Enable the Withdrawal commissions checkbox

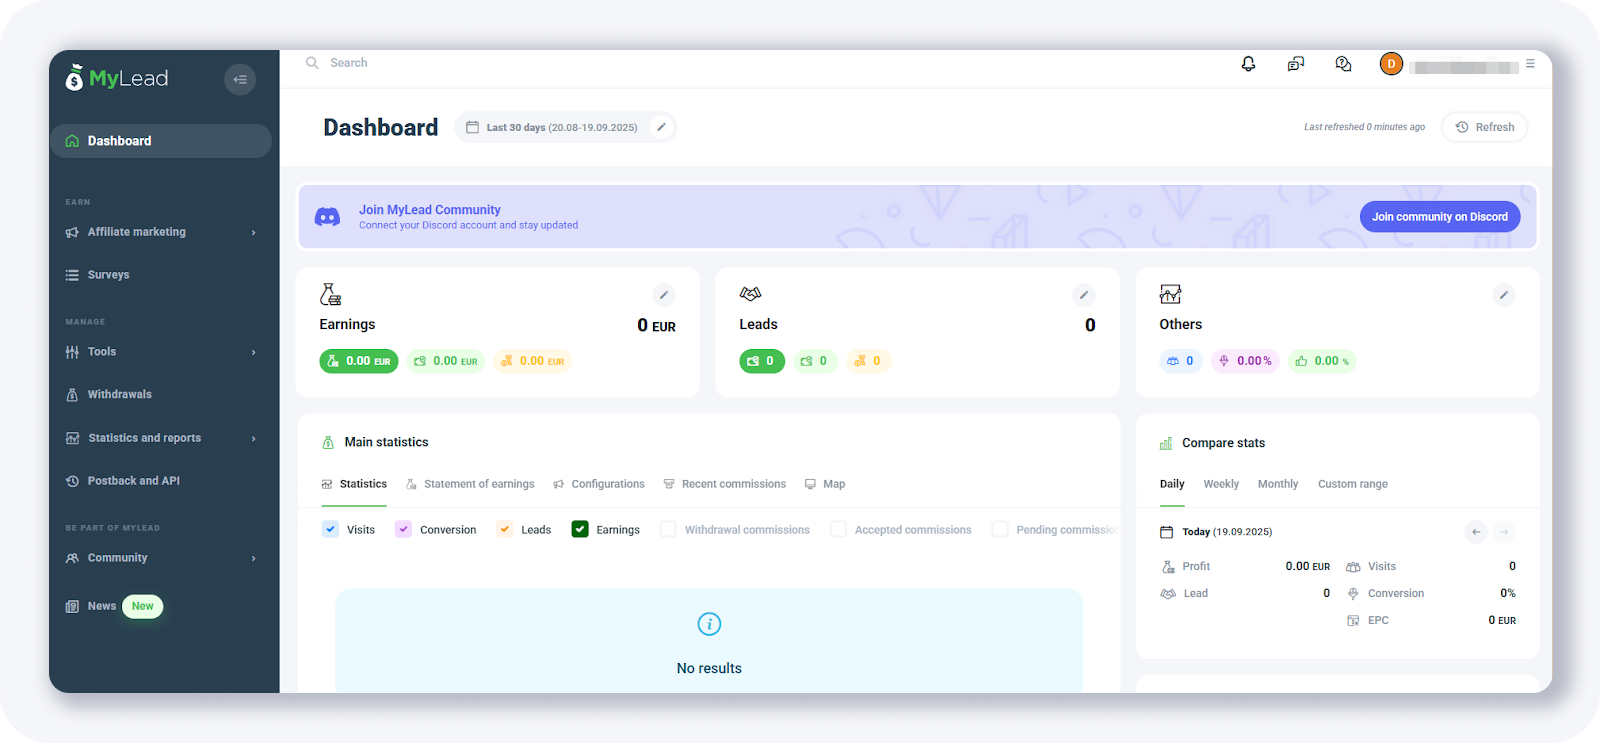(668, 529)
